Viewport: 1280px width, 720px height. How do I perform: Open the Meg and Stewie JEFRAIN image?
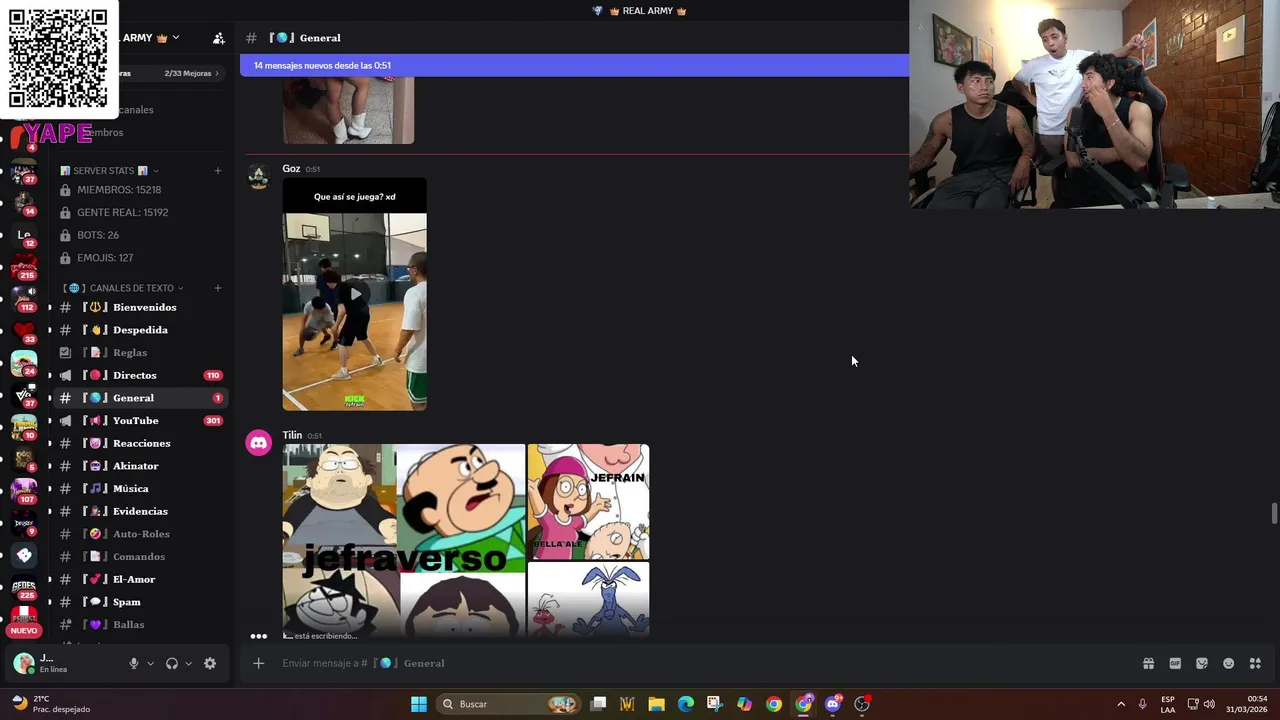point(588,502)
